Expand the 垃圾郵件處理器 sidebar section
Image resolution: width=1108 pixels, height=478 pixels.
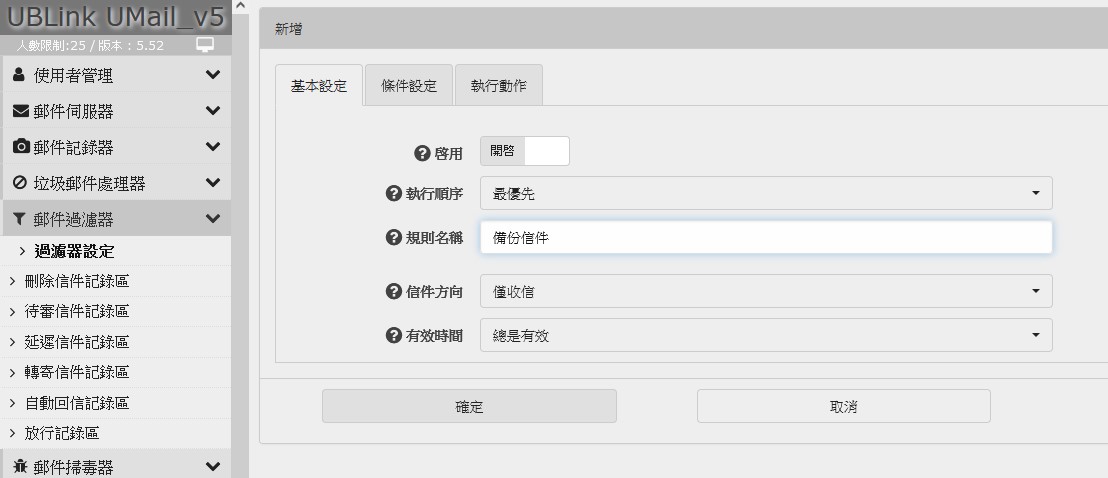tap(115, 184)
